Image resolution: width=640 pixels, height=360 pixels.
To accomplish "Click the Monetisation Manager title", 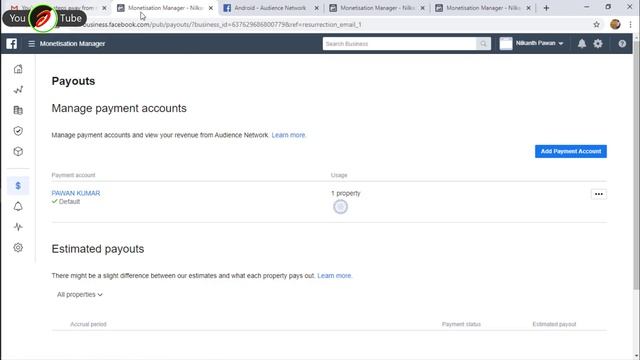I will click(x=72, y=44).
